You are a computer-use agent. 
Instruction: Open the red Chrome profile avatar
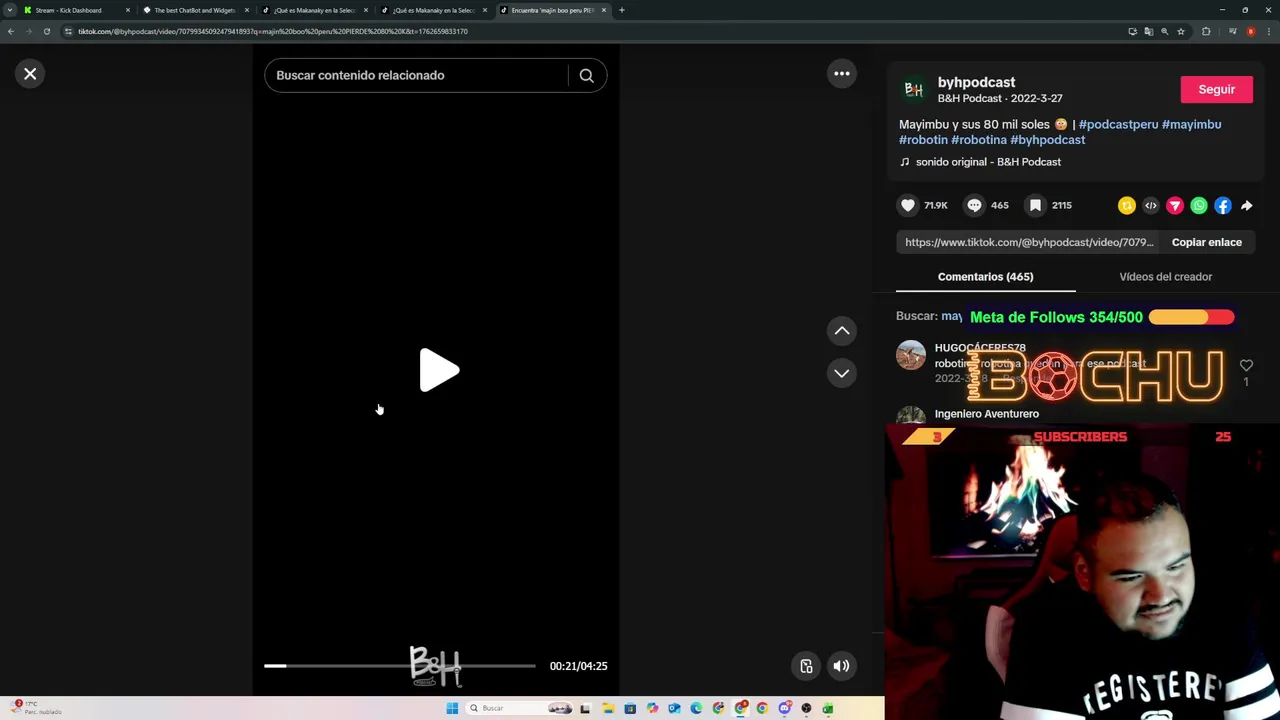pos(1250,31)
